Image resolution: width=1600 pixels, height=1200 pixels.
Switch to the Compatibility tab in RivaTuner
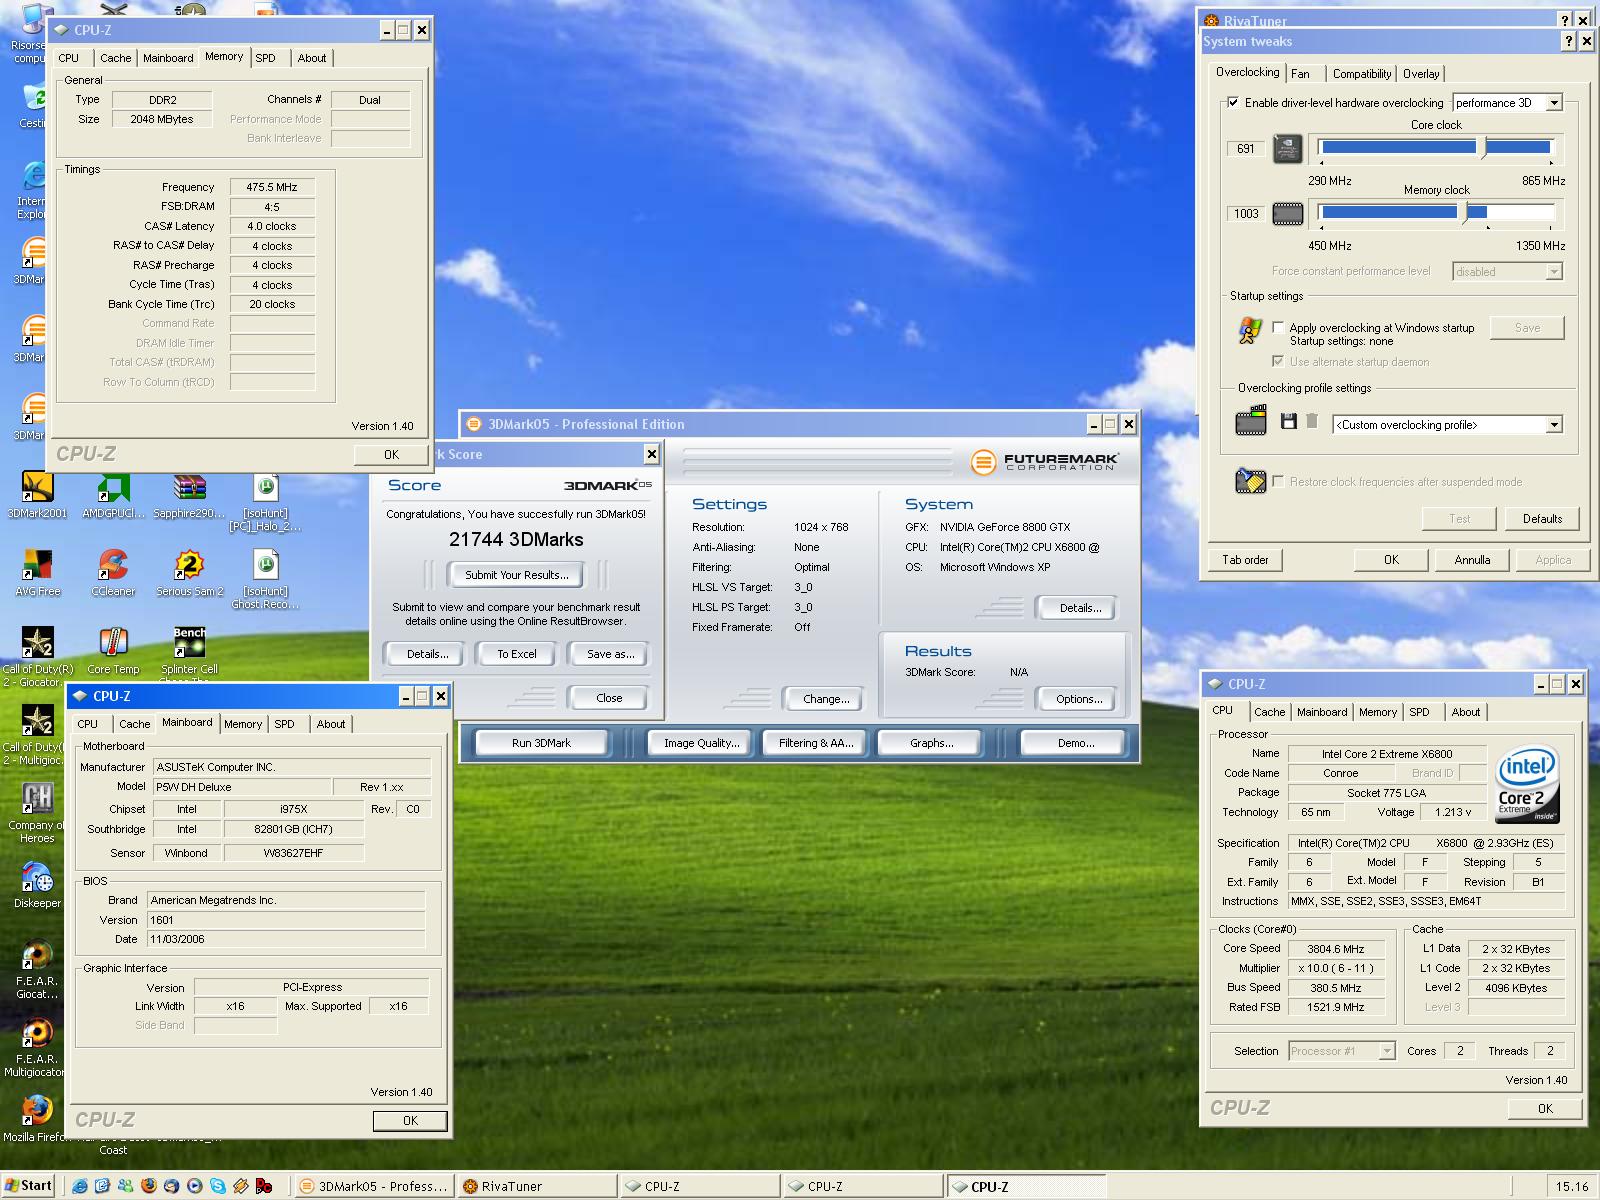pos(1361,73)
